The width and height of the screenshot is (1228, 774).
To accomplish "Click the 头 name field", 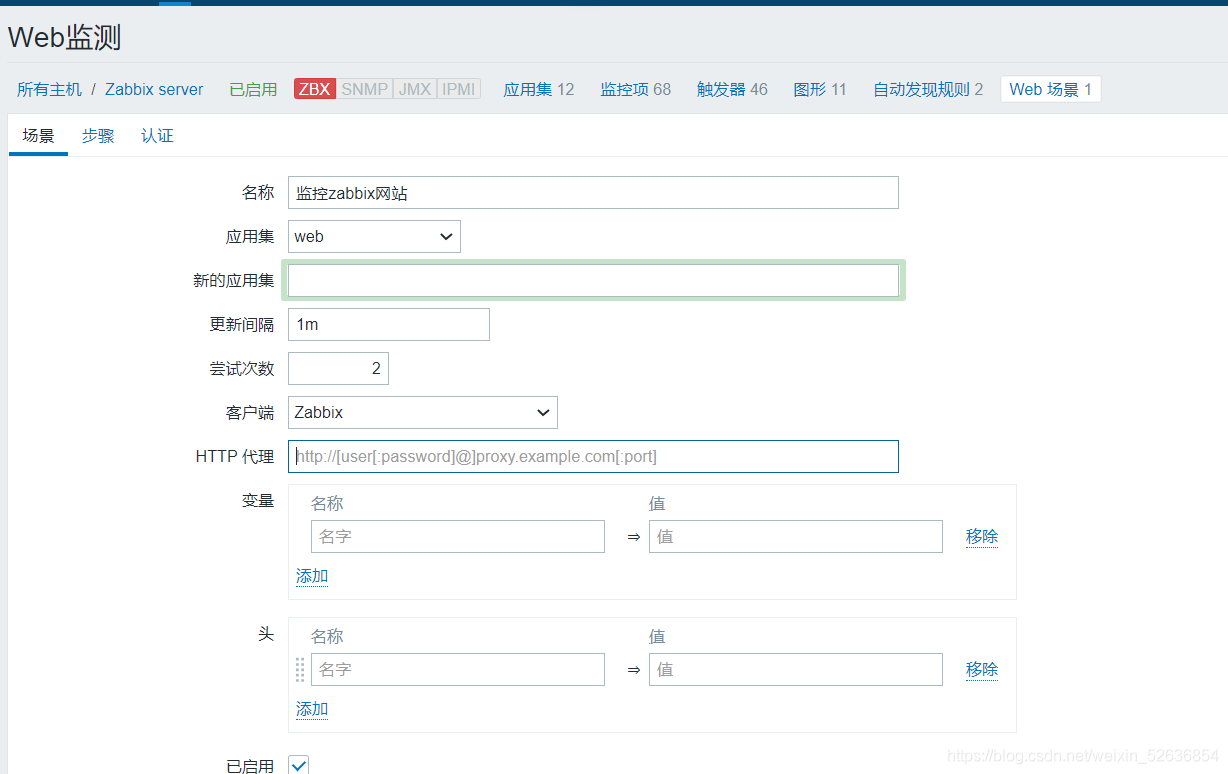I will click(458, 670).
